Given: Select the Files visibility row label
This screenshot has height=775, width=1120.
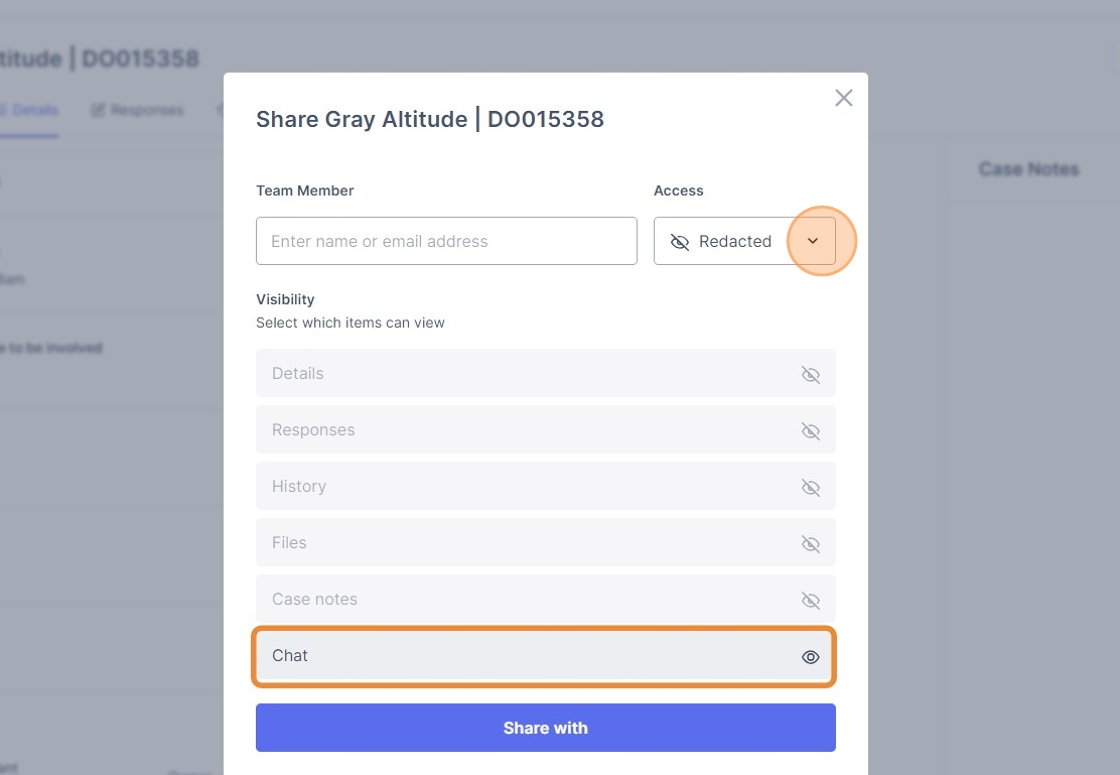Looking at the screenshot, I should coord(289,543).
